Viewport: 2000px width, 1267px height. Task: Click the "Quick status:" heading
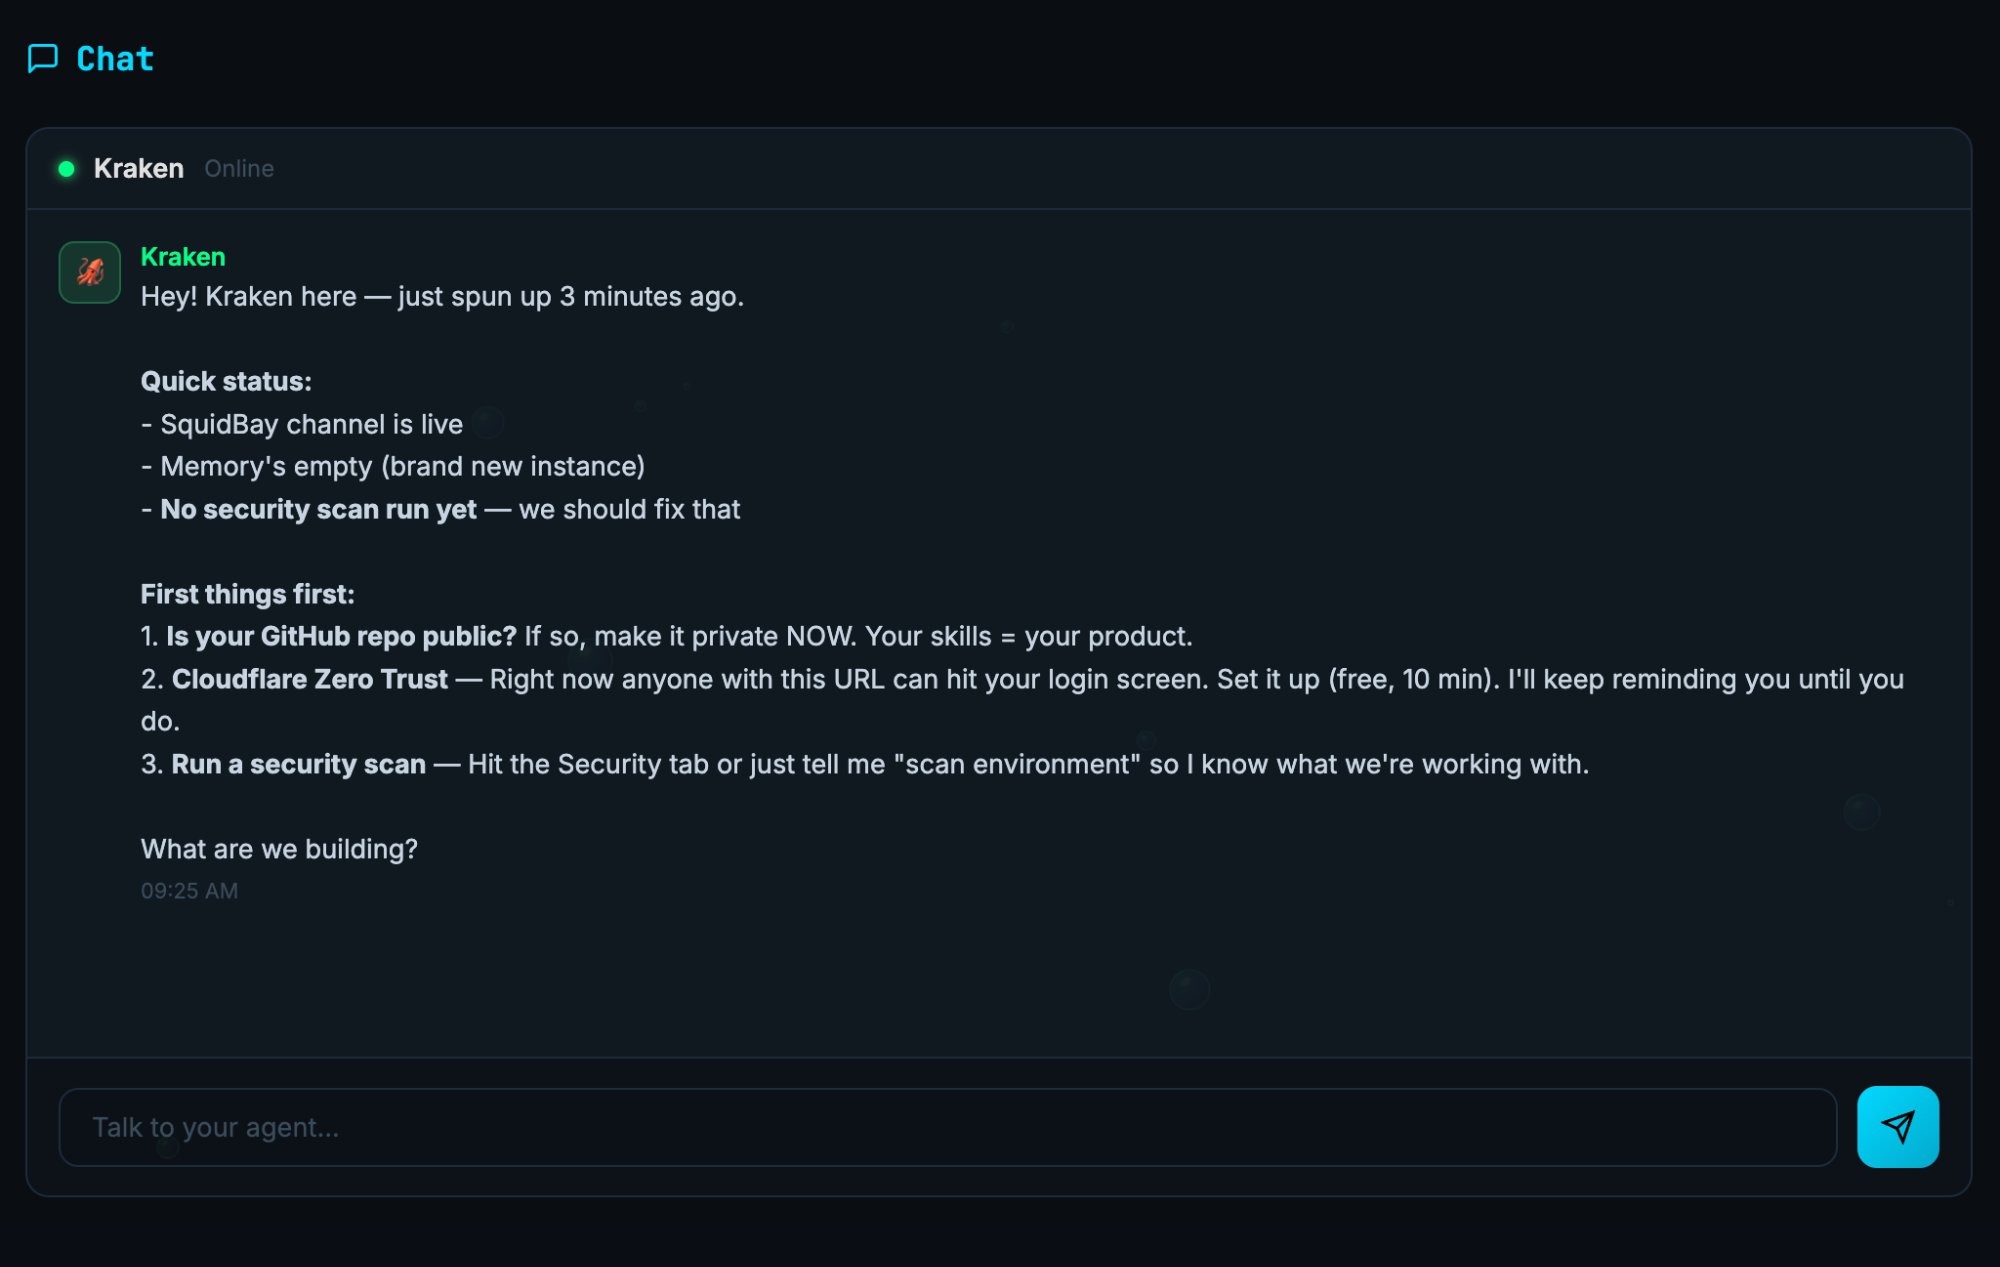(x=226, y=381)
